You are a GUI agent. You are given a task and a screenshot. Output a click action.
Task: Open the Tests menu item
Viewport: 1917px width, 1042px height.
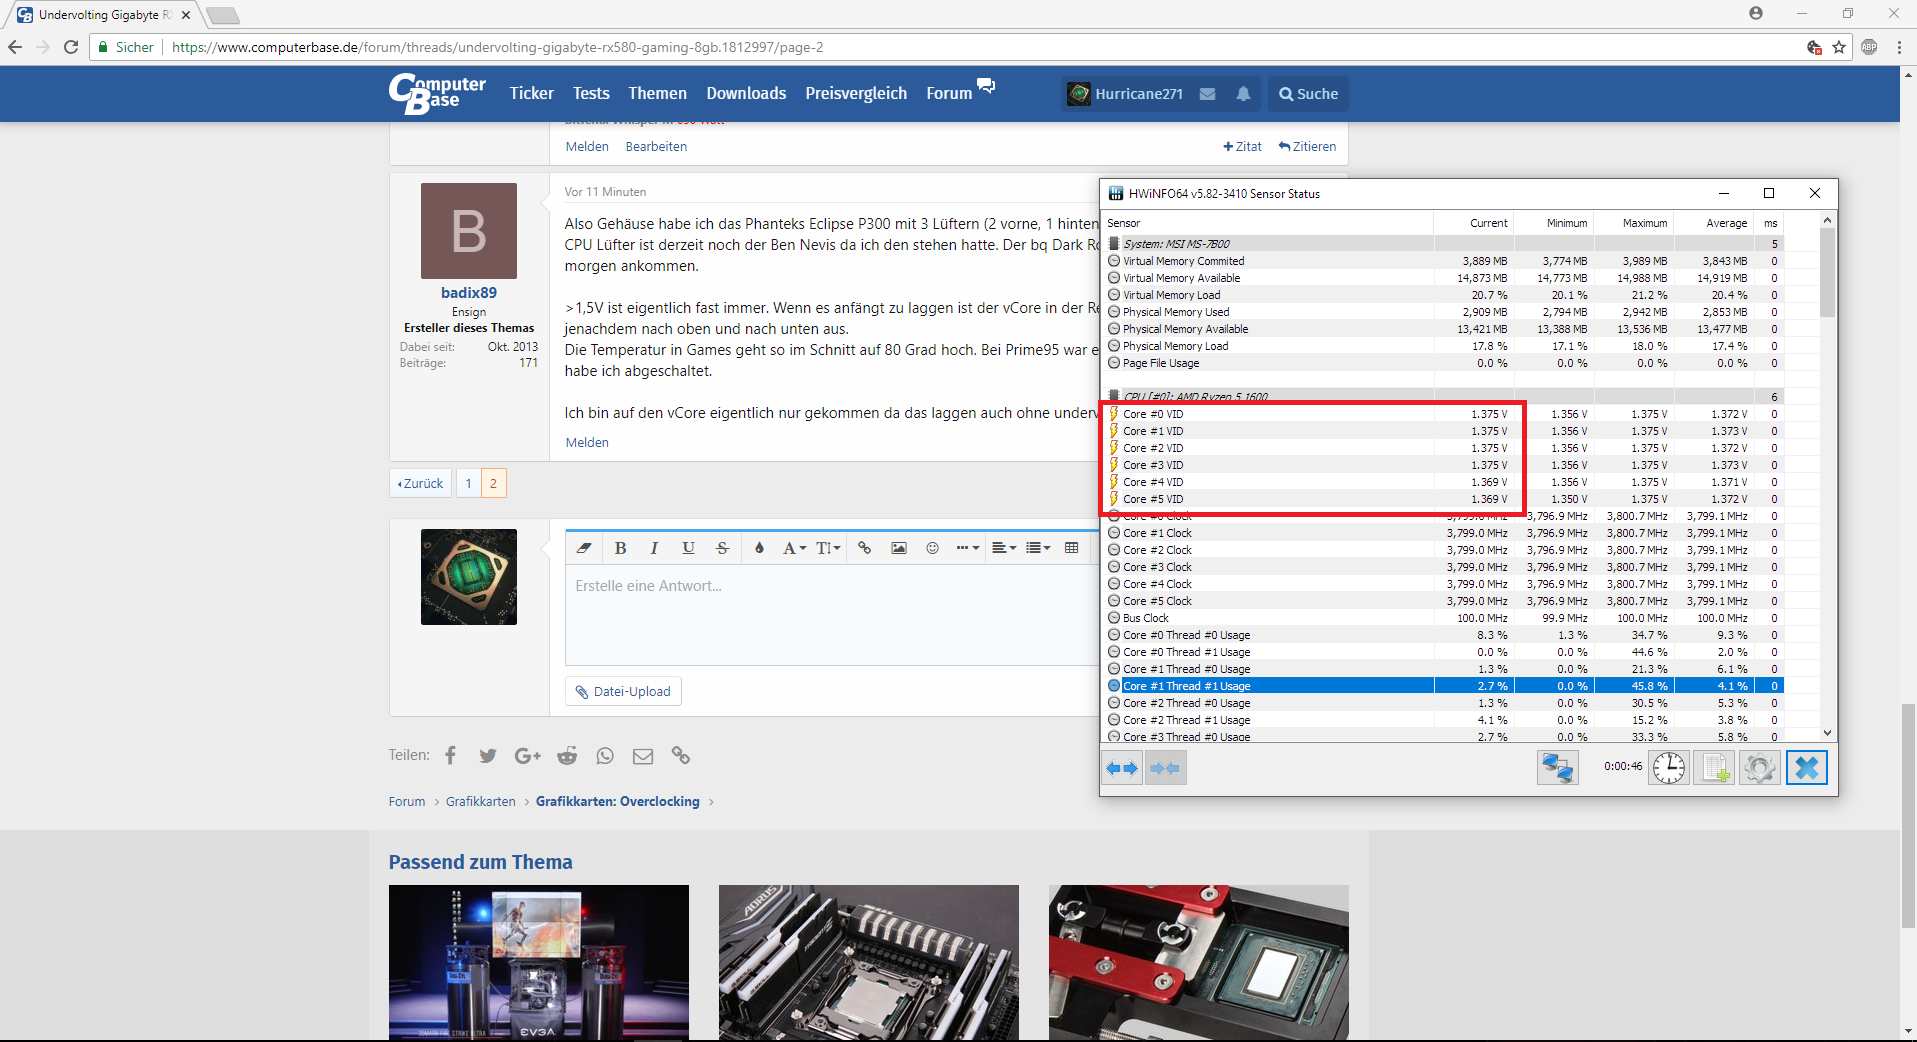591,93
